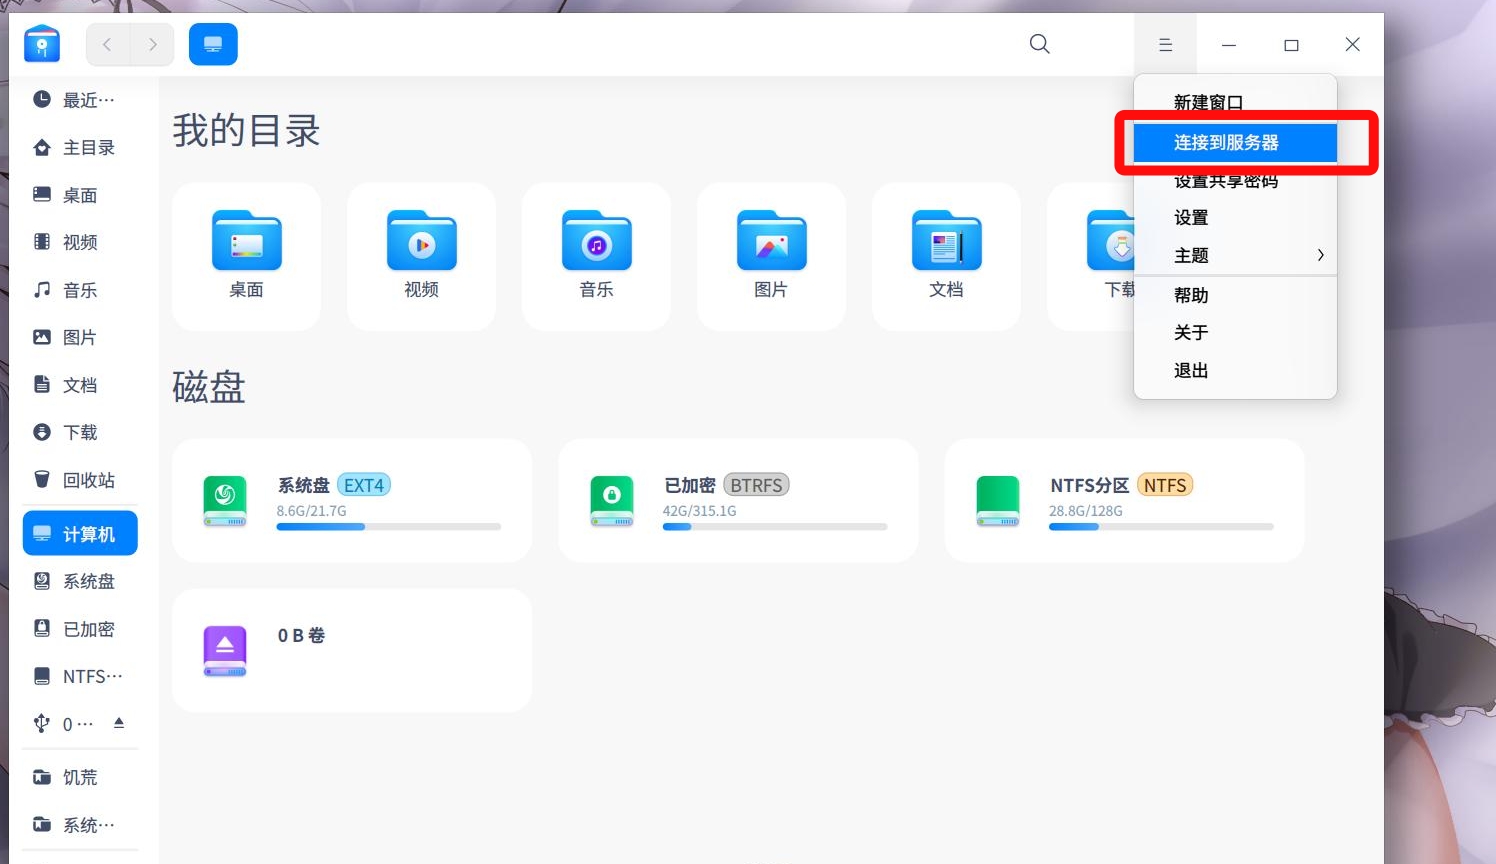Choose 退出 (Exit) from the menu
Image resolution: width=1496 pixels, height=864 pixels.
click(1235, 370)
